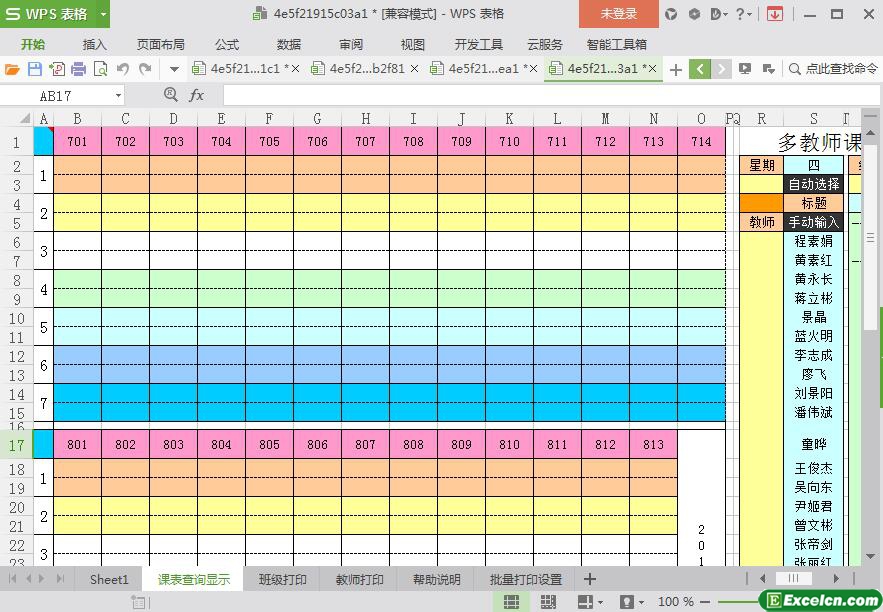Click the Redo arrow icon
Image resolution: width=883 pixels, height=612 pixels.
click(145, 69)
